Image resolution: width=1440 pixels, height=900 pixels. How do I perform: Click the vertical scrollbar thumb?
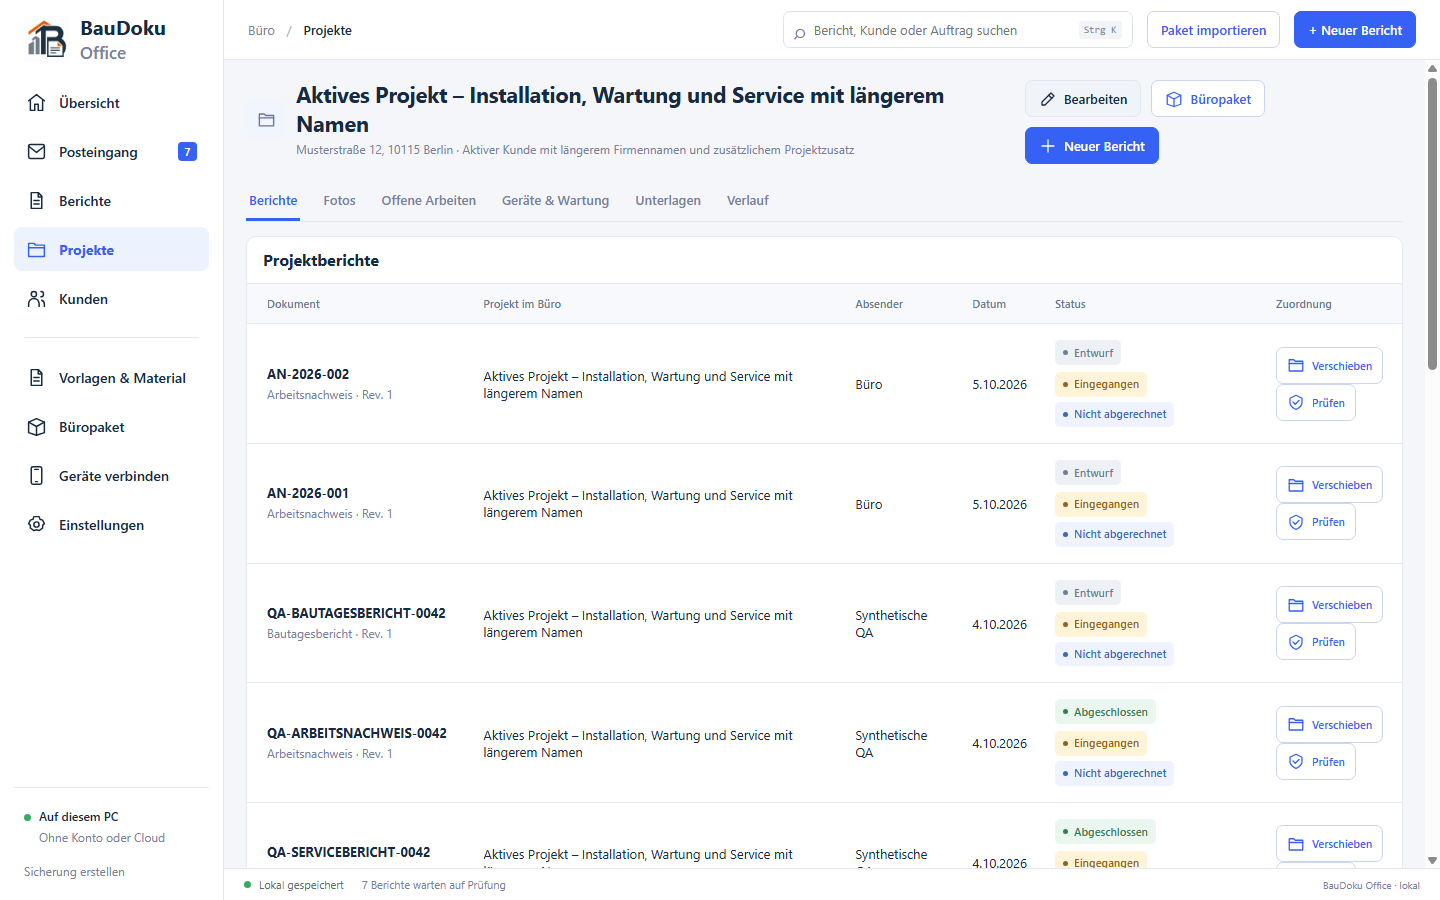[1432, 224]
